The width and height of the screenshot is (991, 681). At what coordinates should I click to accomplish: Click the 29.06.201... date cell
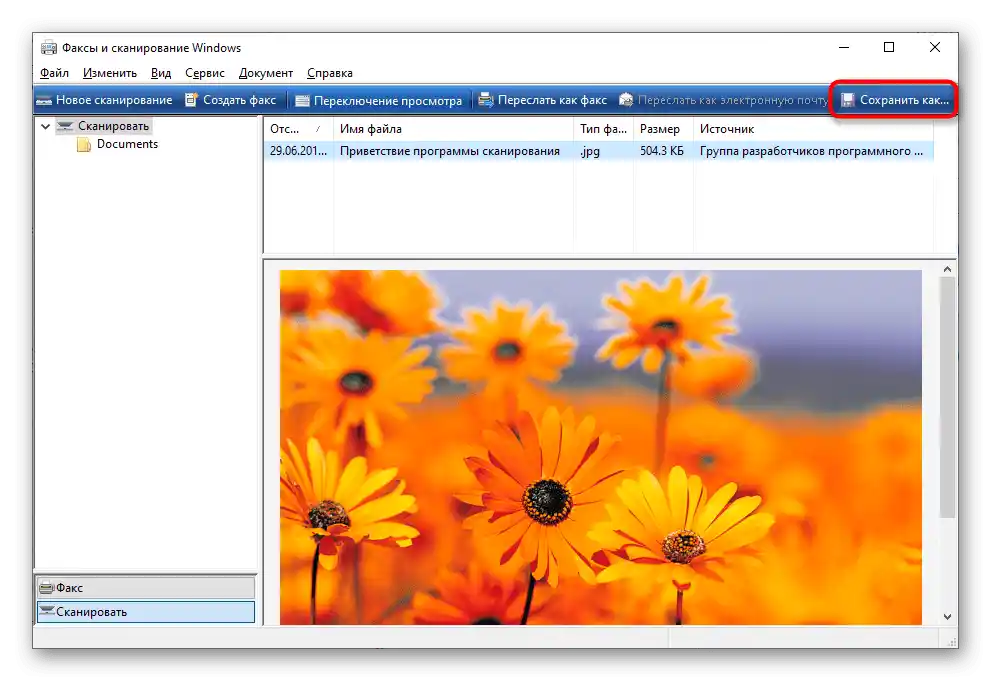[x=298, y=151]
